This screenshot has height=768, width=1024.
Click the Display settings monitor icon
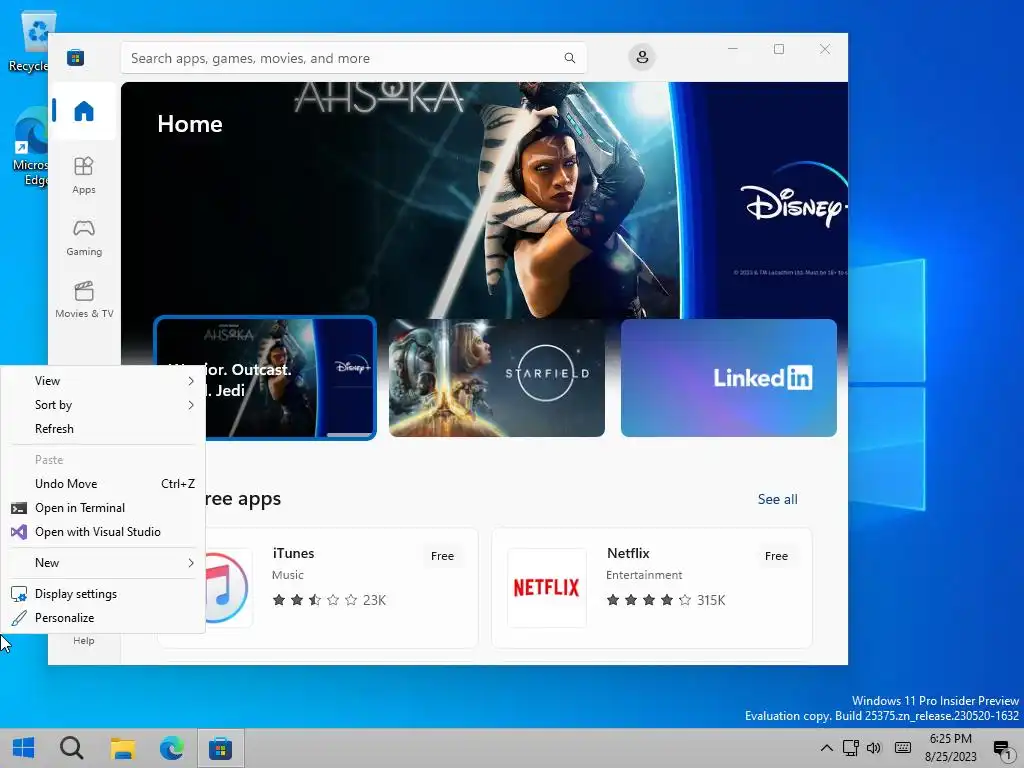tap(19, 594)
